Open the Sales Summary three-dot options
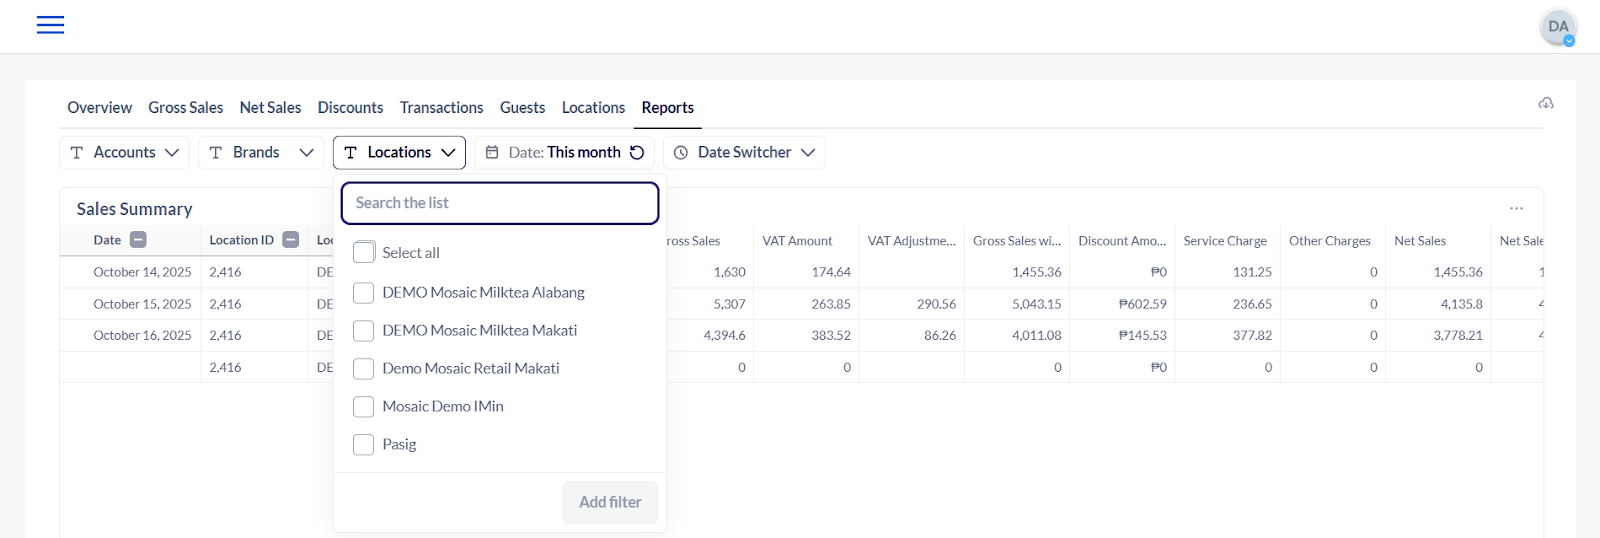The width and height of the screenshot is (1600, 538). pyautogui.click(x=1516, y=208)
